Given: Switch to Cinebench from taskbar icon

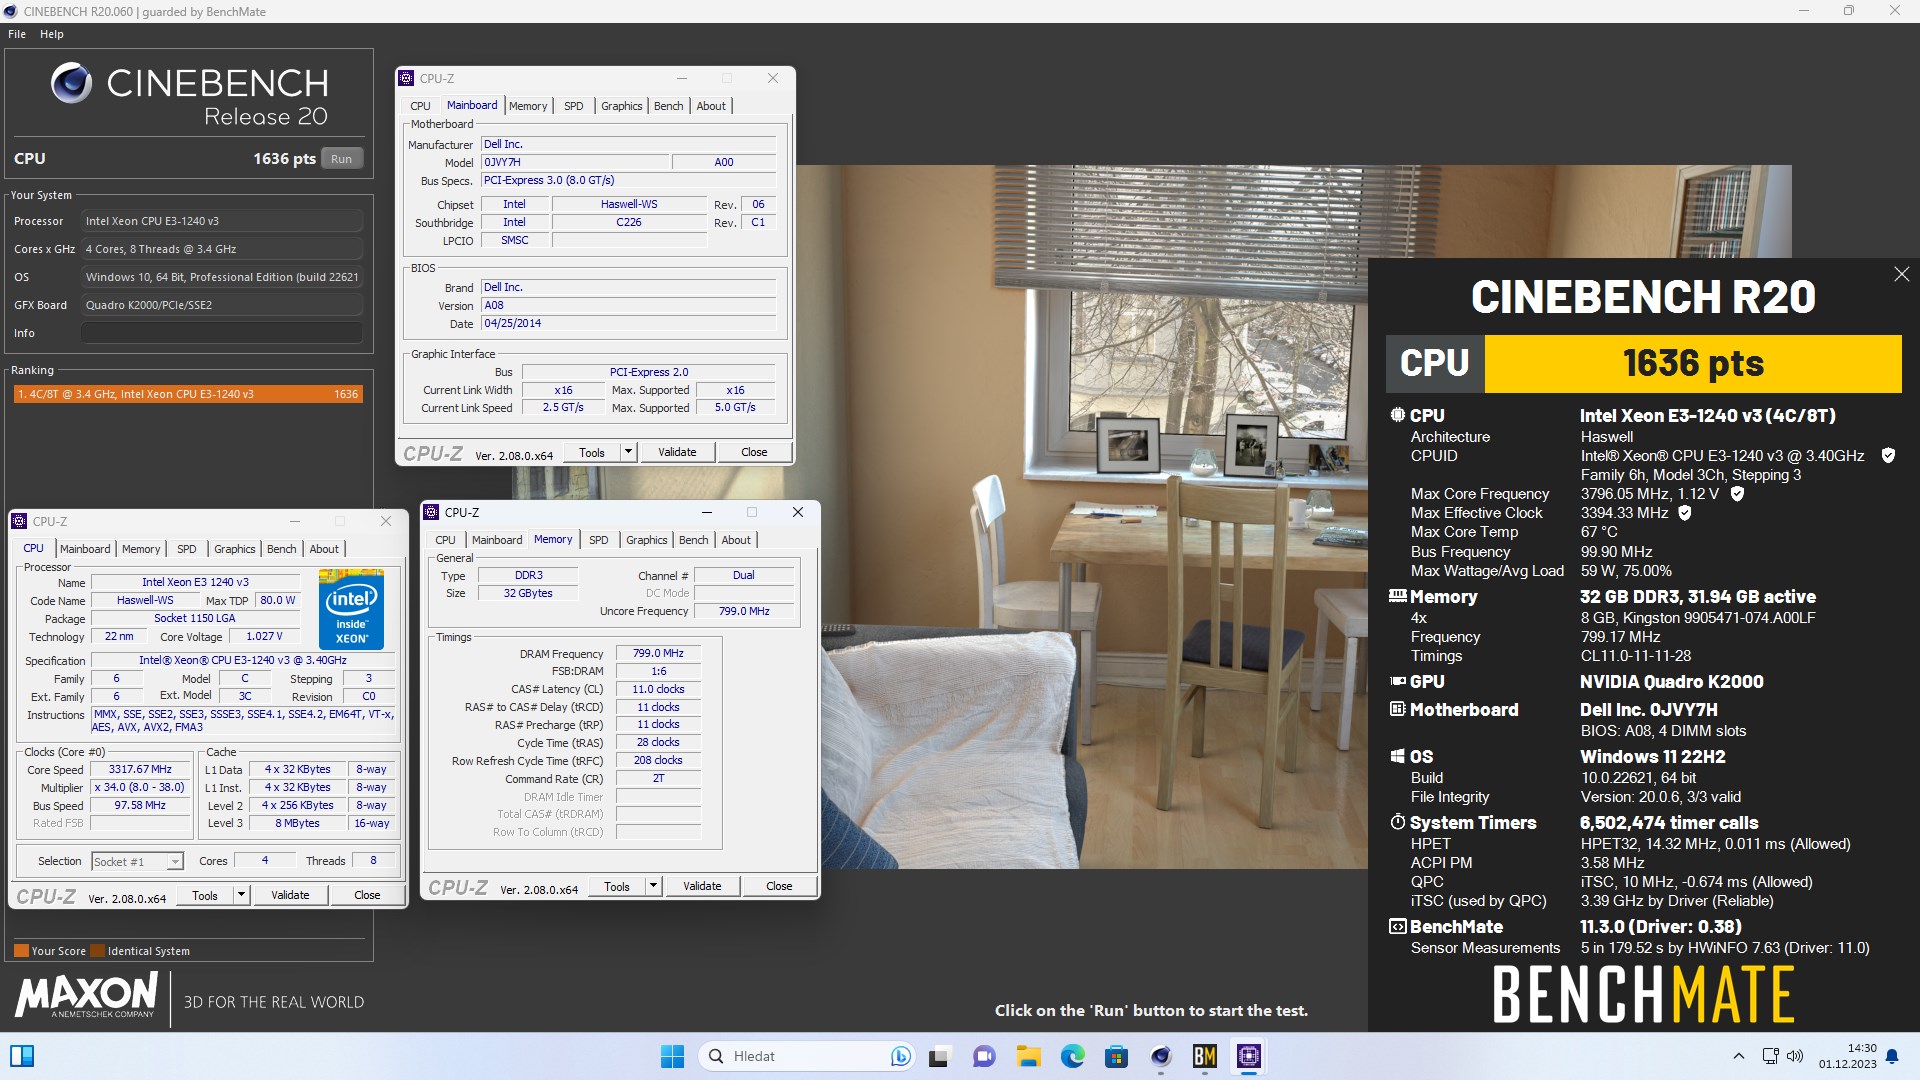Looking at the screenshot, I should click(x=1160, y=1056).
